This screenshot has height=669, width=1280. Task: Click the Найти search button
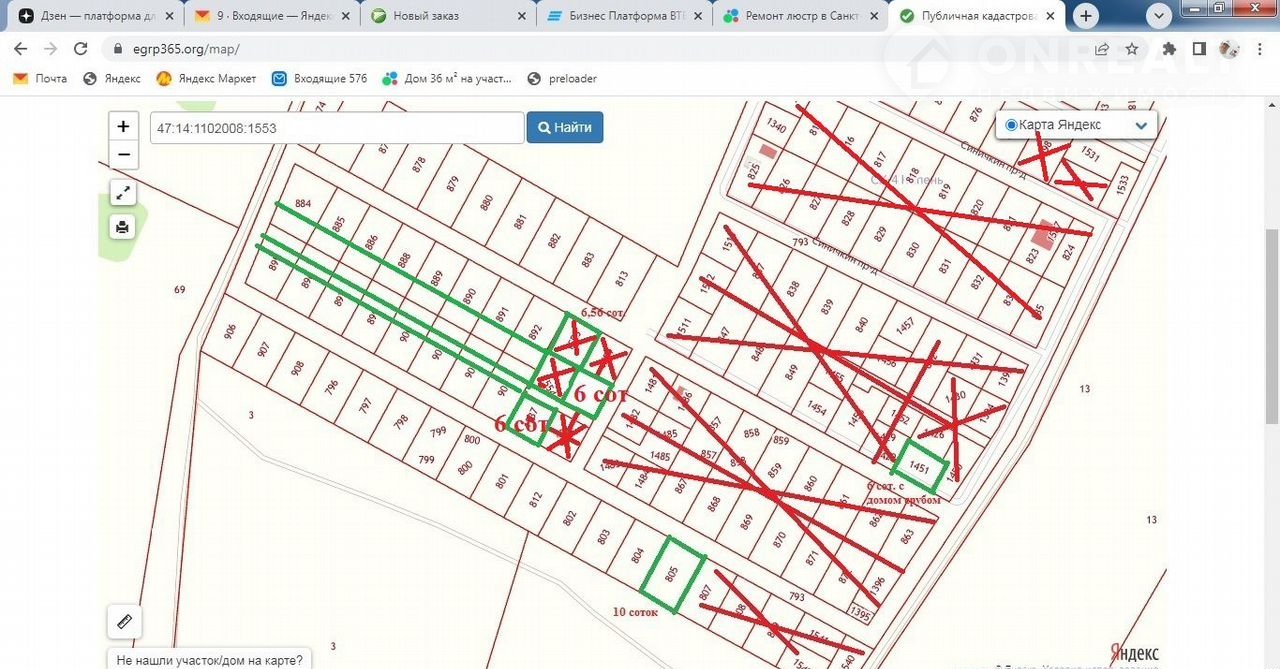(x=564, y=127)
